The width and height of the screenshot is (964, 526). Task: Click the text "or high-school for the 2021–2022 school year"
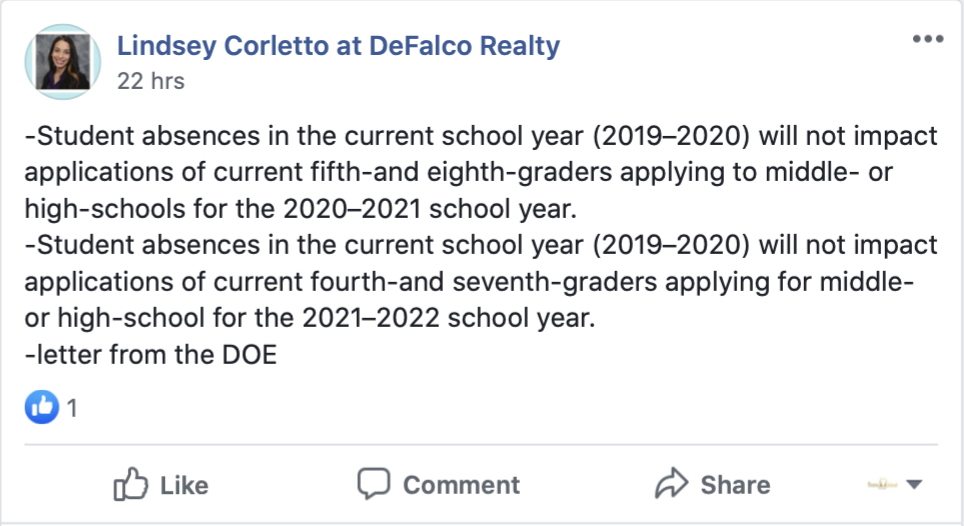(309, 318)
